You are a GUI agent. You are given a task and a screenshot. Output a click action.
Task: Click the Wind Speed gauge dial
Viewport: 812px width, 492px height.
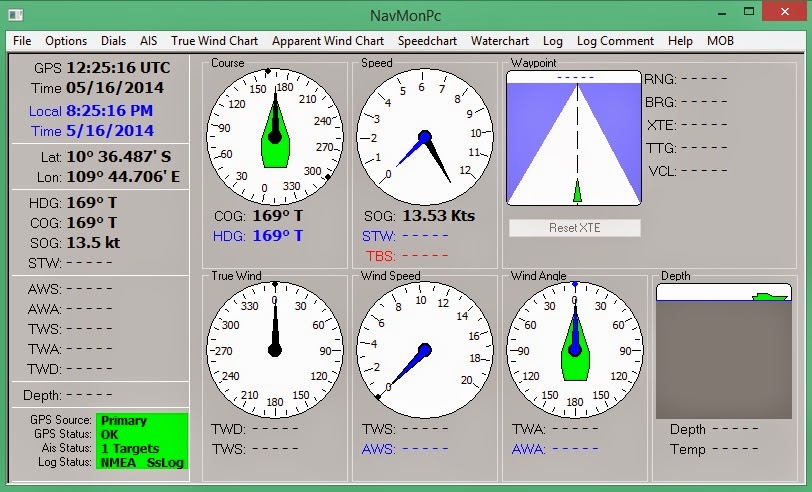(x=425, y=350)
